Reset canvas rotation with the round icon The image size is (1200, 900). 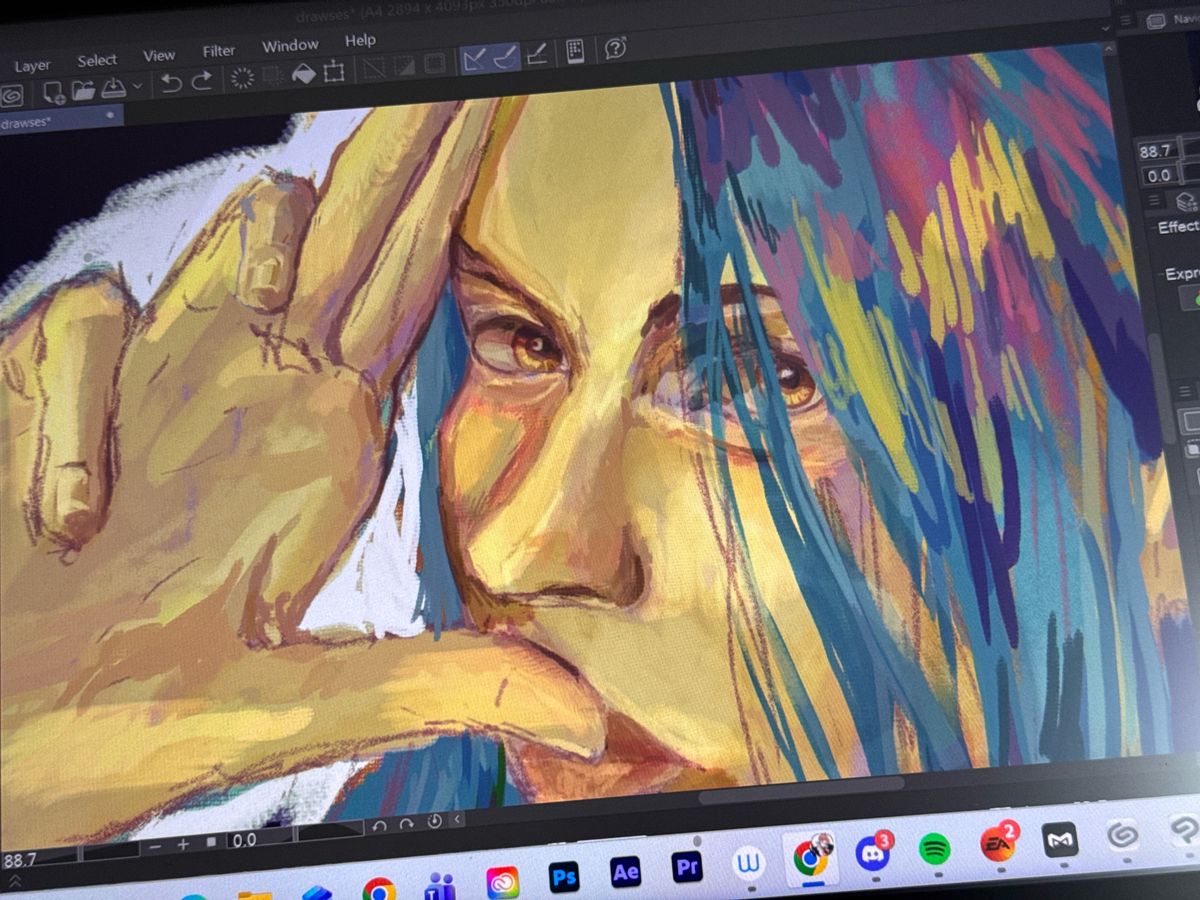(x=435, y=821)
